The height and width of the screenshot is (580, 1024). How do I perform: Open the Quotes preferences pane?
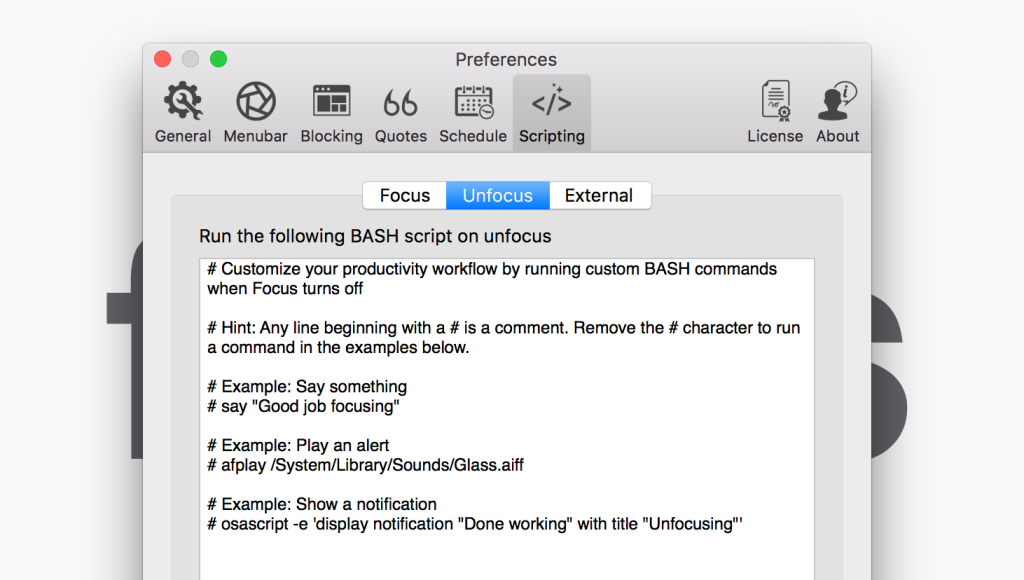(x=400, y=112)
